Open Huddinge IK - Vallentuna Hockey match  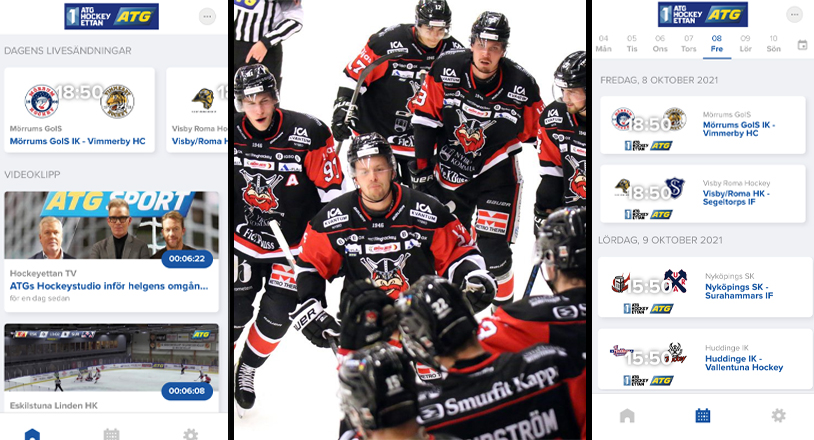[x=702, y=359]
